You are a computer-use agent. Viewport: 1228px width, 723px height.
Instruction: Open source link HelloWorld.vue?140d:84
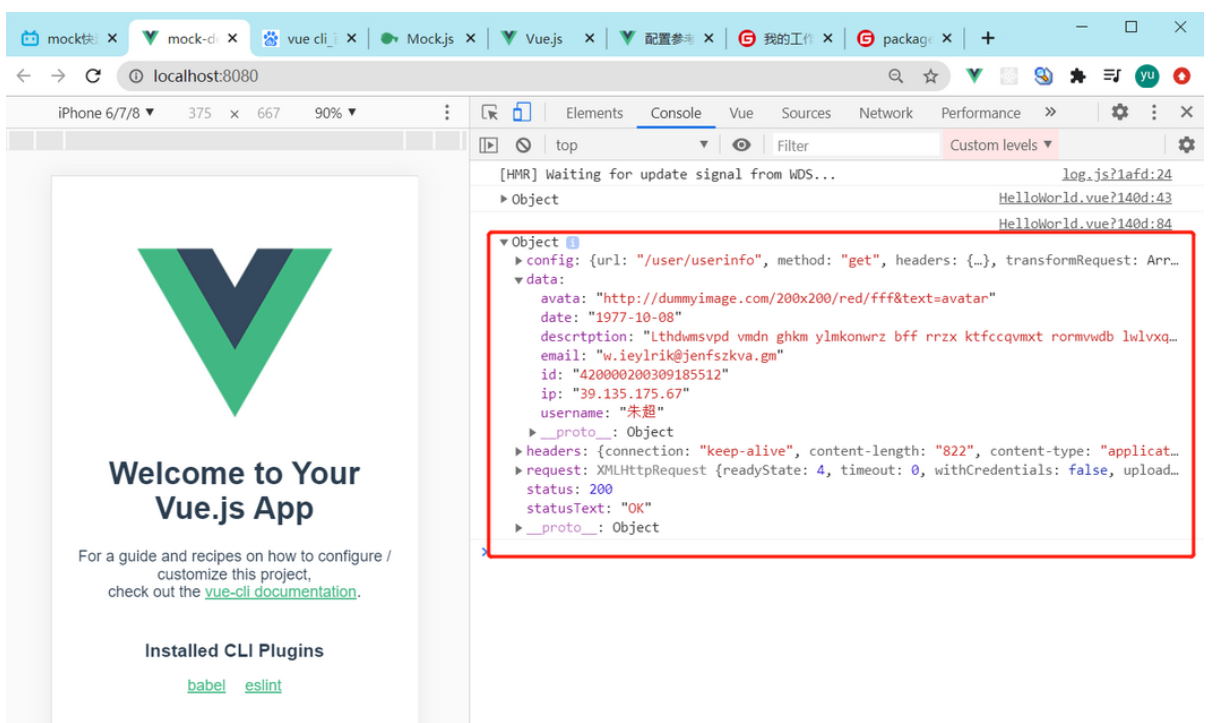(1085, 224)
